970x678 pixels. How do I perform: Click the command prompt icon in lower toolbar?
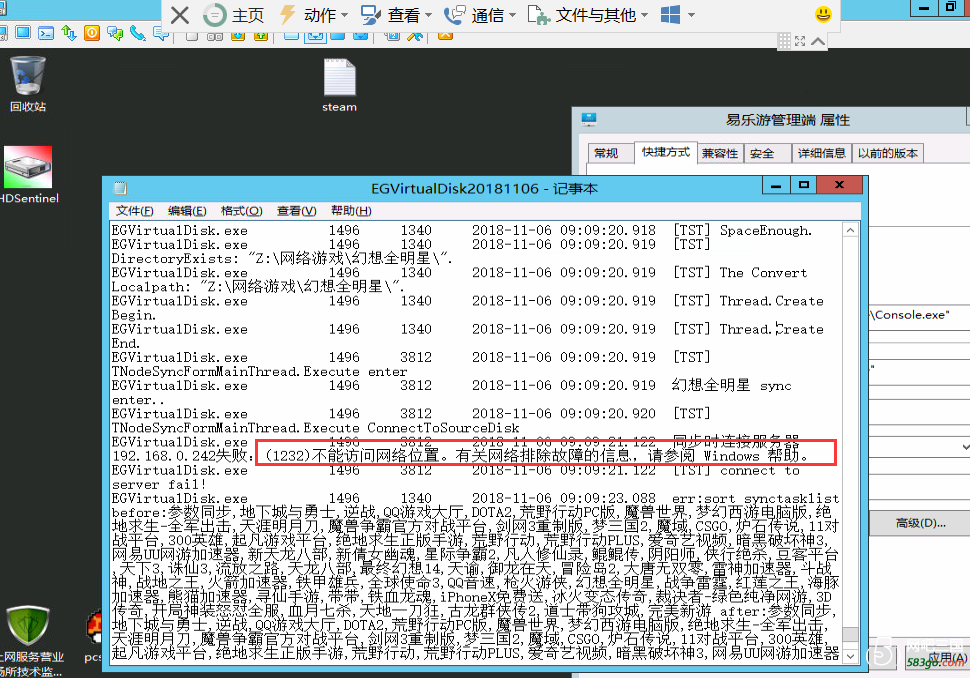[46, 33]
